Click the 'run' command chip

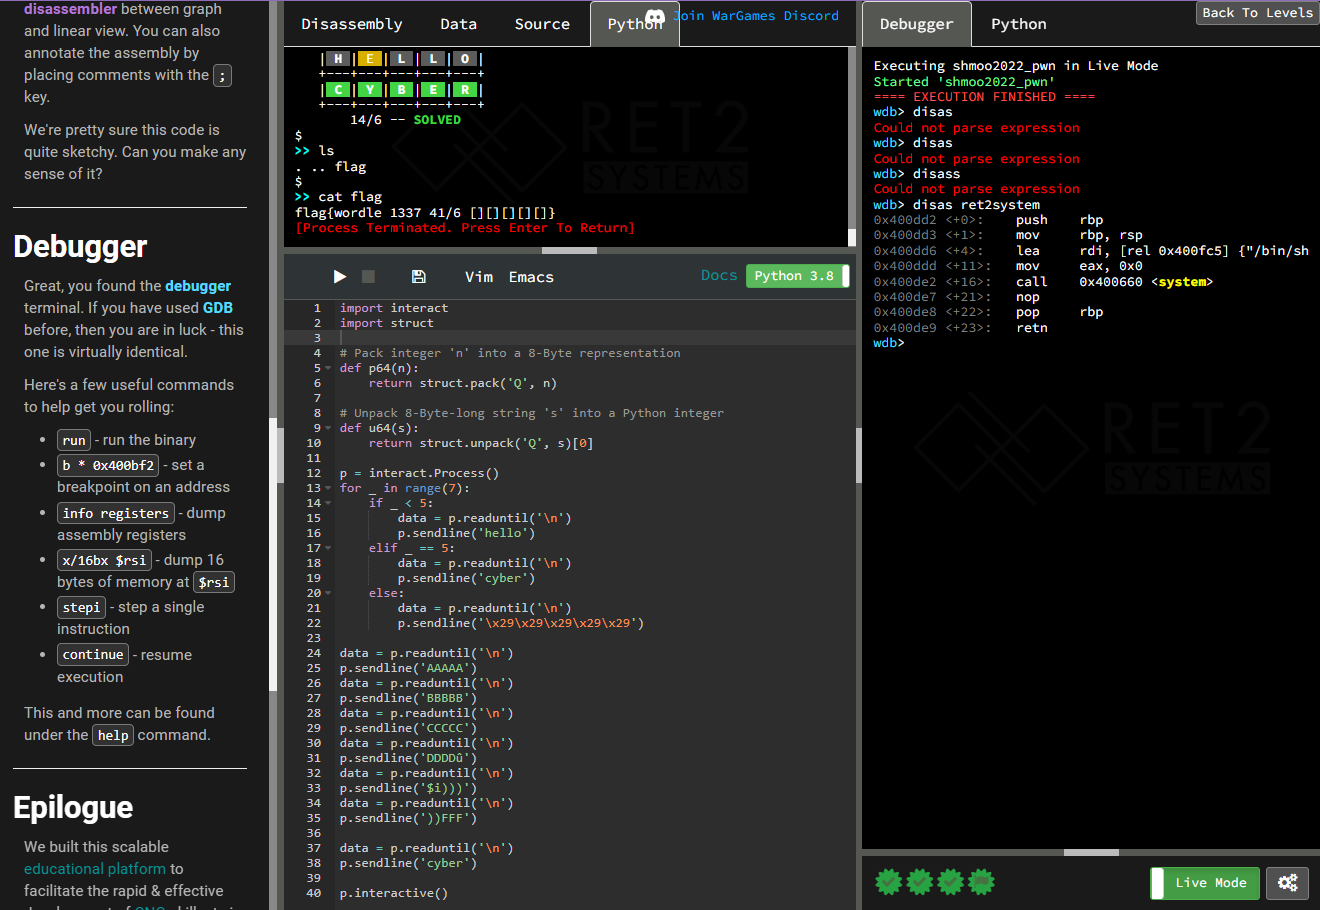coord(75,440)
